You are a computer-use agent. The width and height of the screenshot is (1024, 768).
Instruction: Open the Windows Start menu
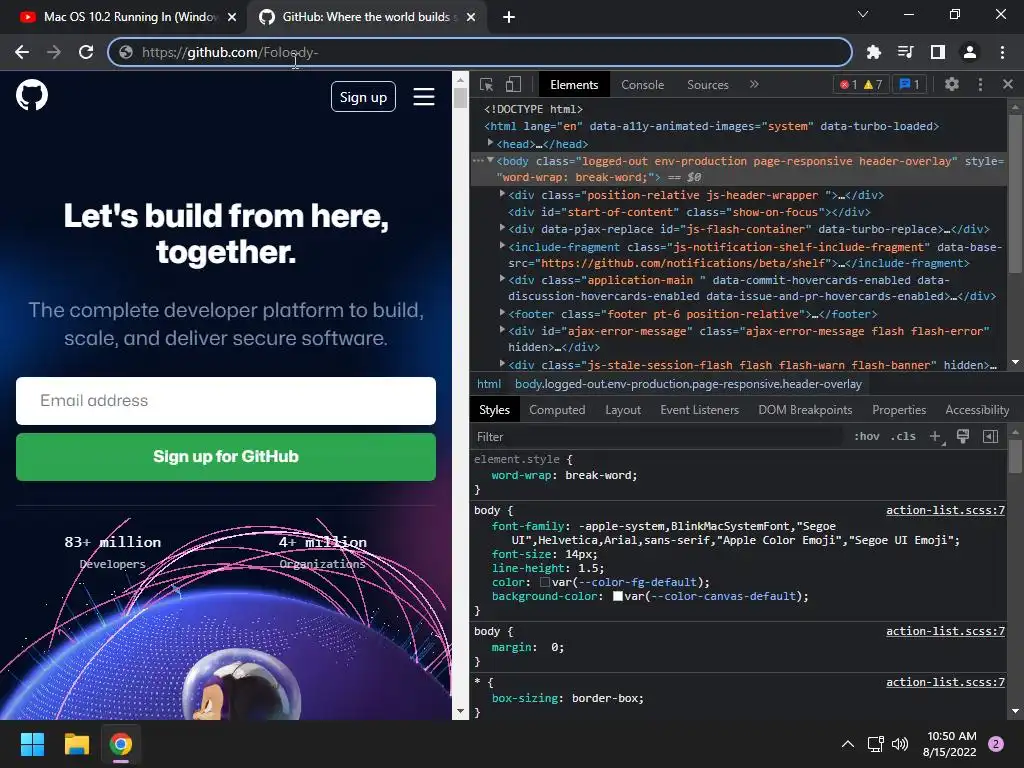pyautogui.click(x=32, y=744)
